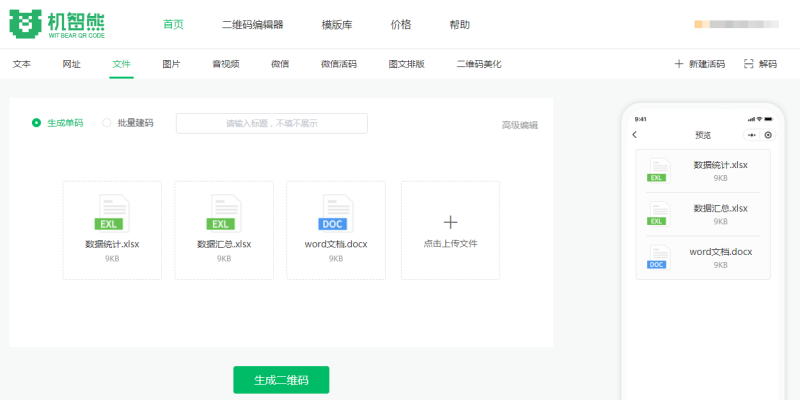
Task: Open the 二维码编辑器 menu
Action: (252, 24)
